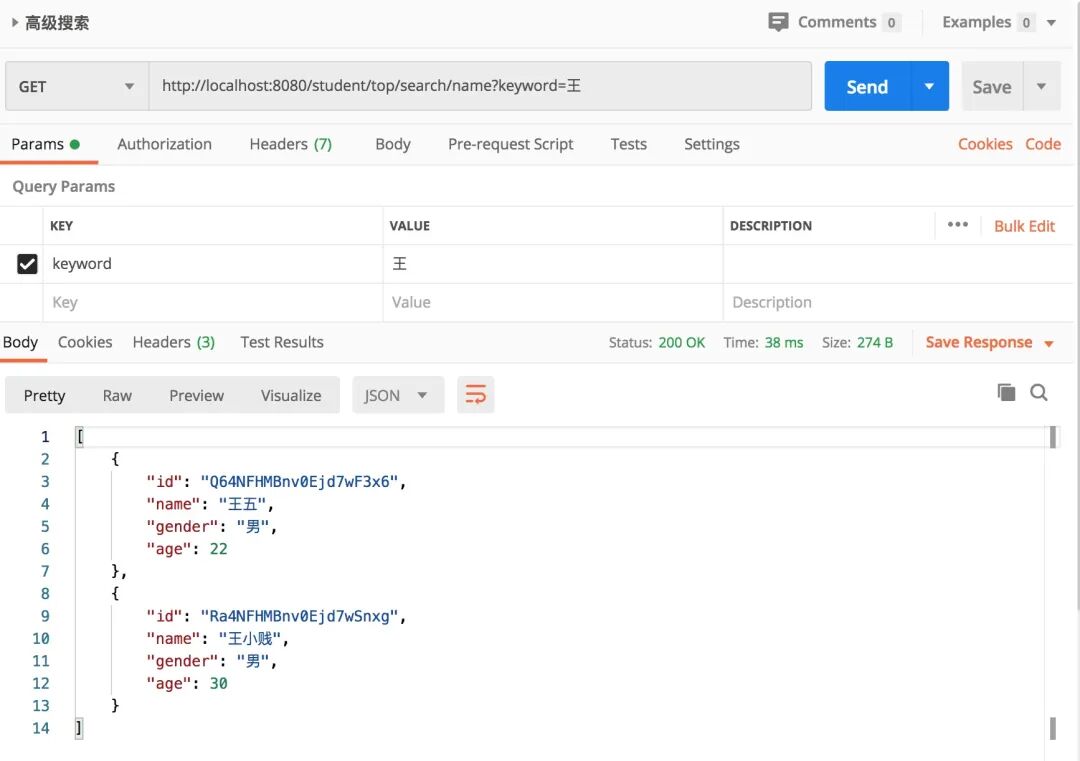
Task: Open the Save options dropdown arrow
Action: pos(1041,86)
